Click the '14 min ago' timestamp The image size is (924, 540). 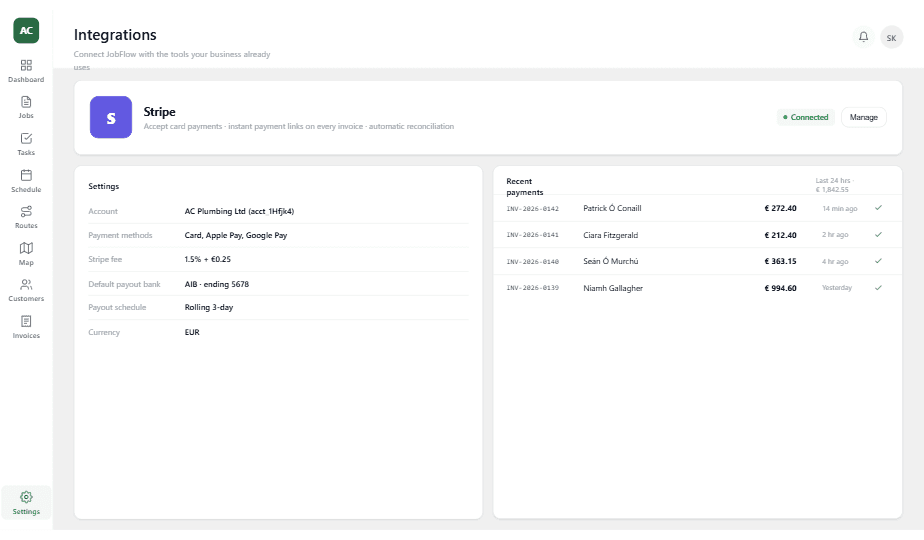click(x=840, y=209)
